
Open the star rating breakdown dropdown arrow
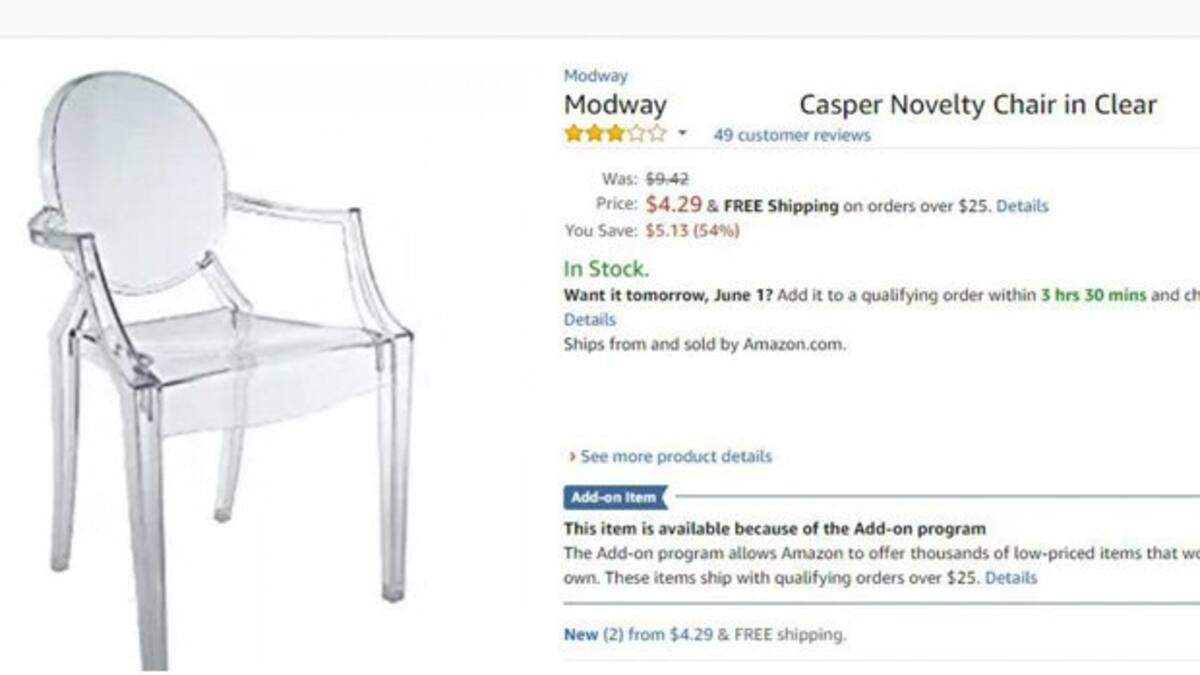(682, 134)
